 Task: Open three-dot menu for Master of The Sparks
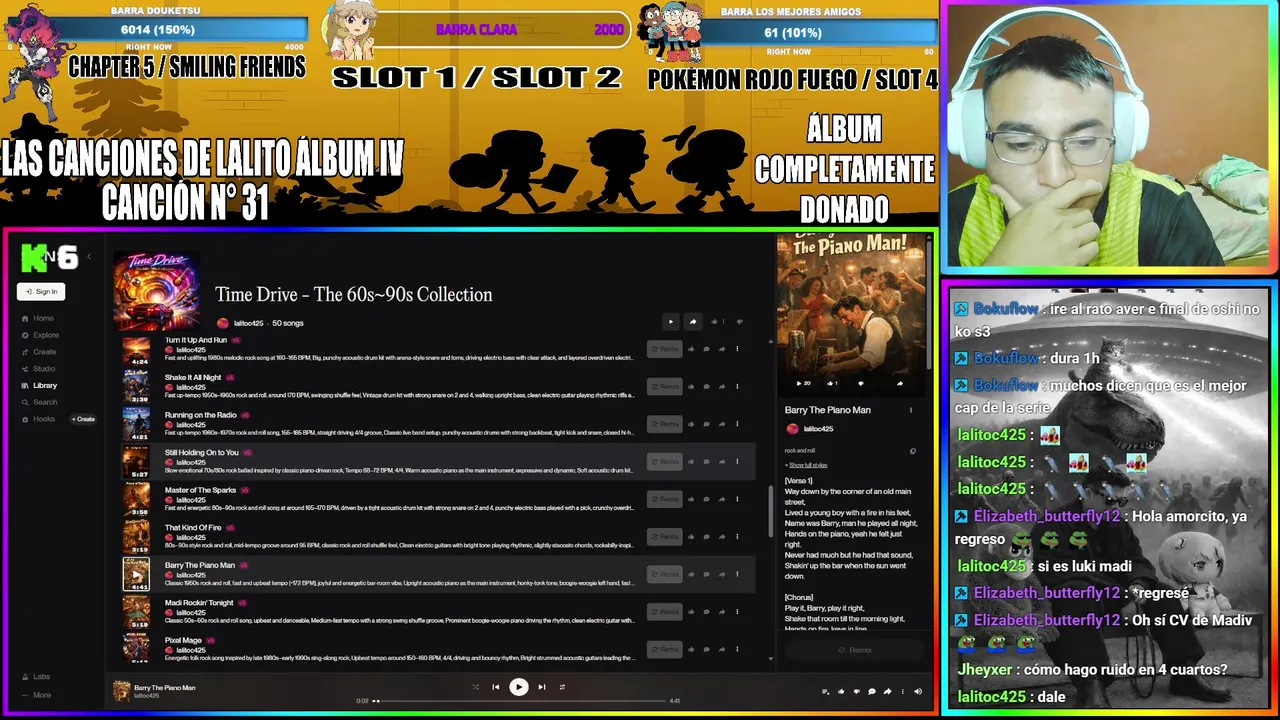737,499
